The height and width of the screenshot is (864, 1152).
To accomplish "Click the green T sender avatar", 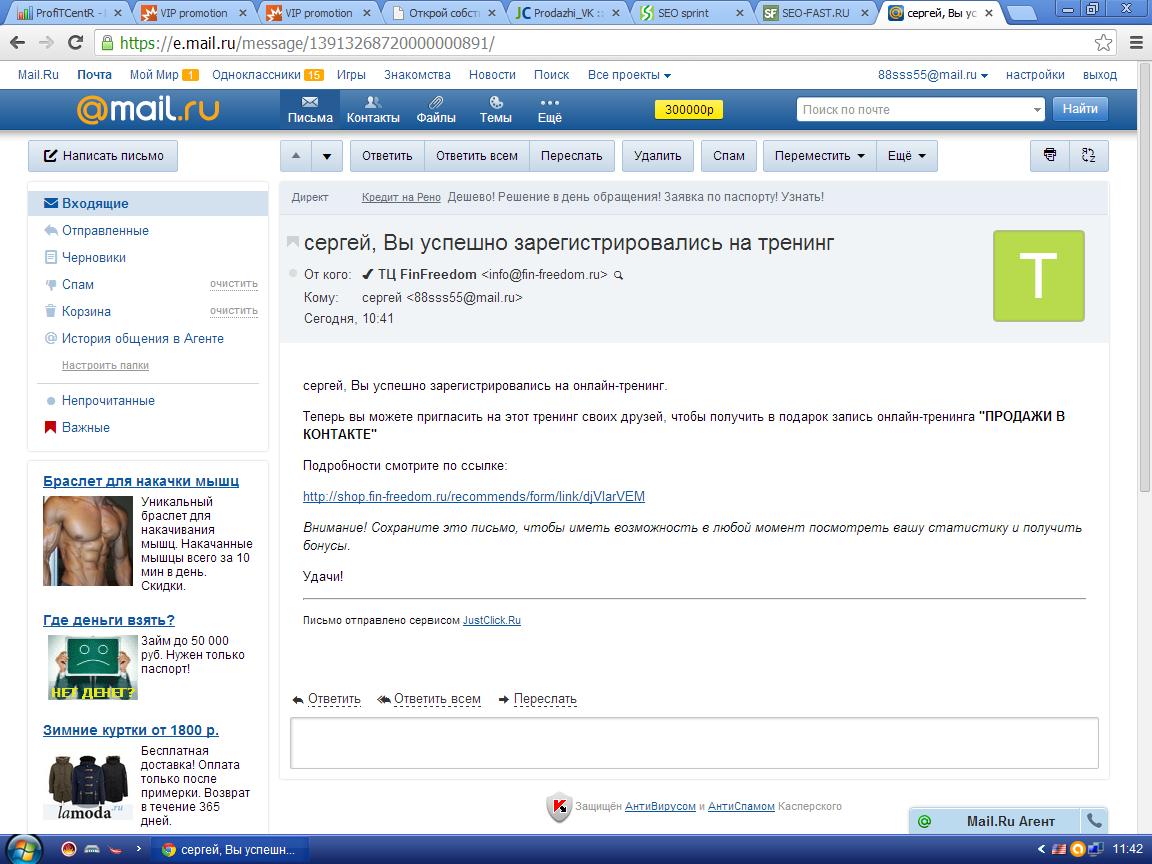I will point(1038,276).
